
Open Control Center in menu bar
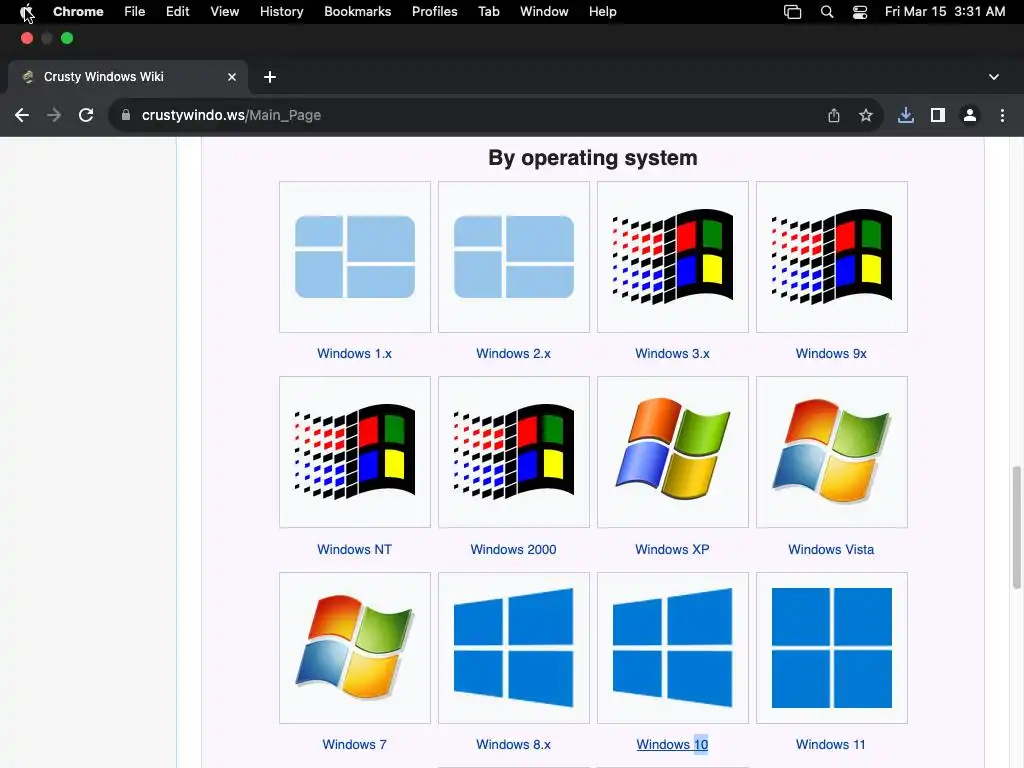860,12
